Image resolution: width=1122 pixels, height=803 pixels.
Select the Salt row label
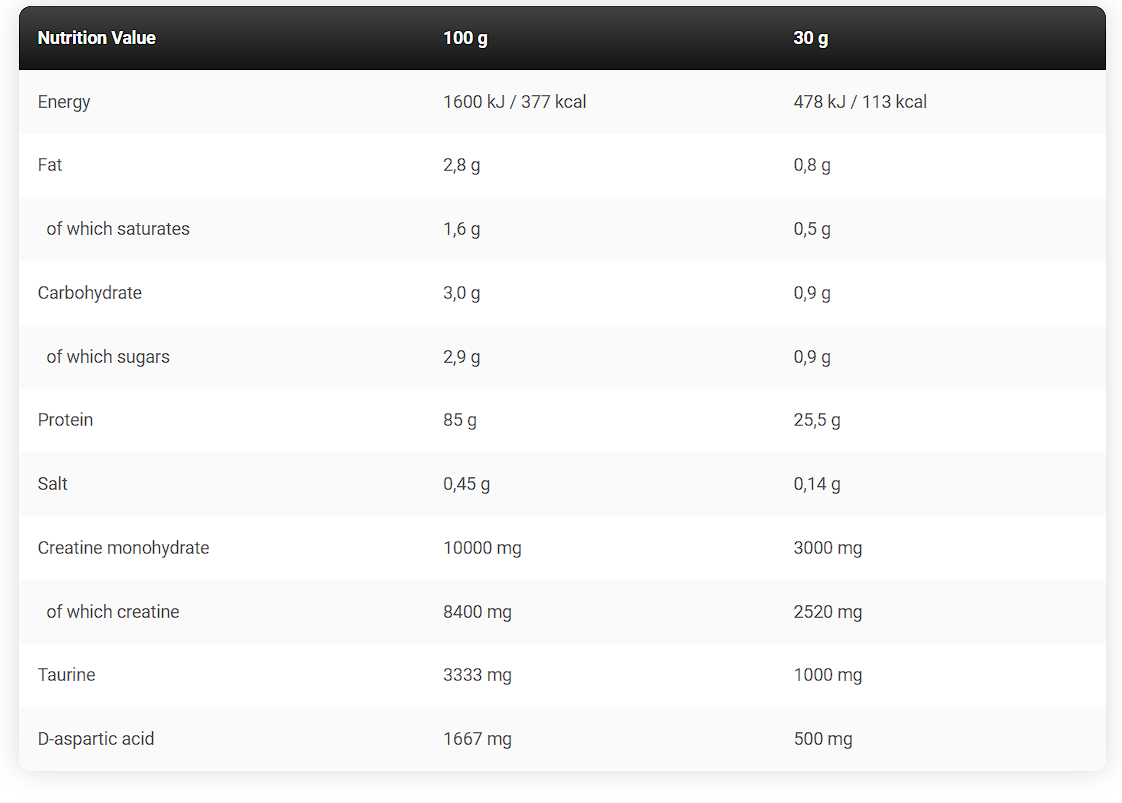(x=53, y=484)
